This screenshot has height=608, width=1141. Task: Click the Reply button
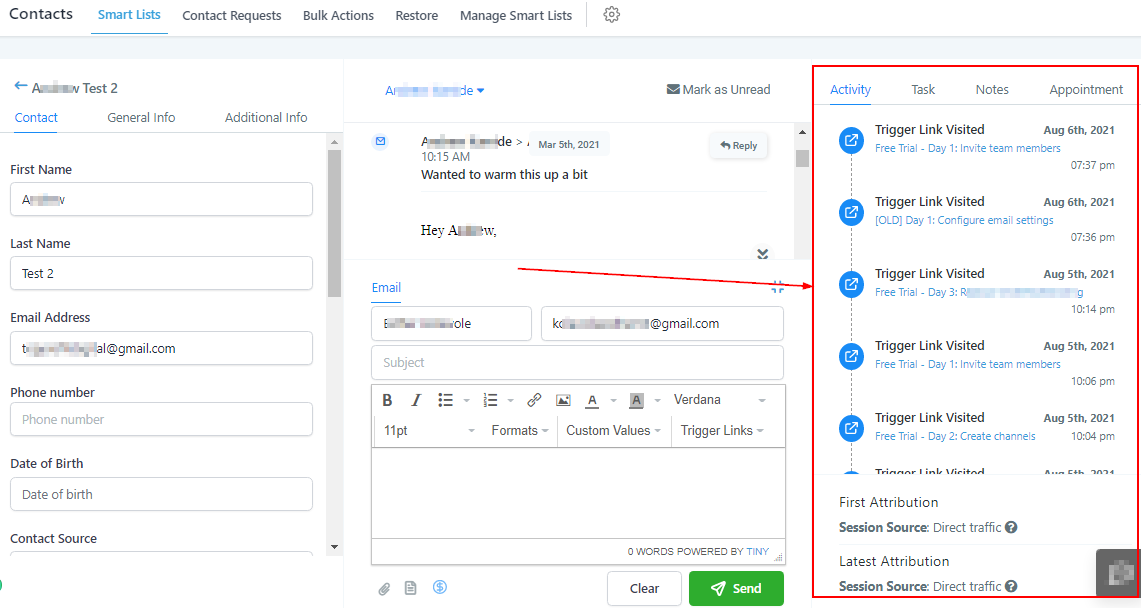pyautogui.click(x=739, y=145)
